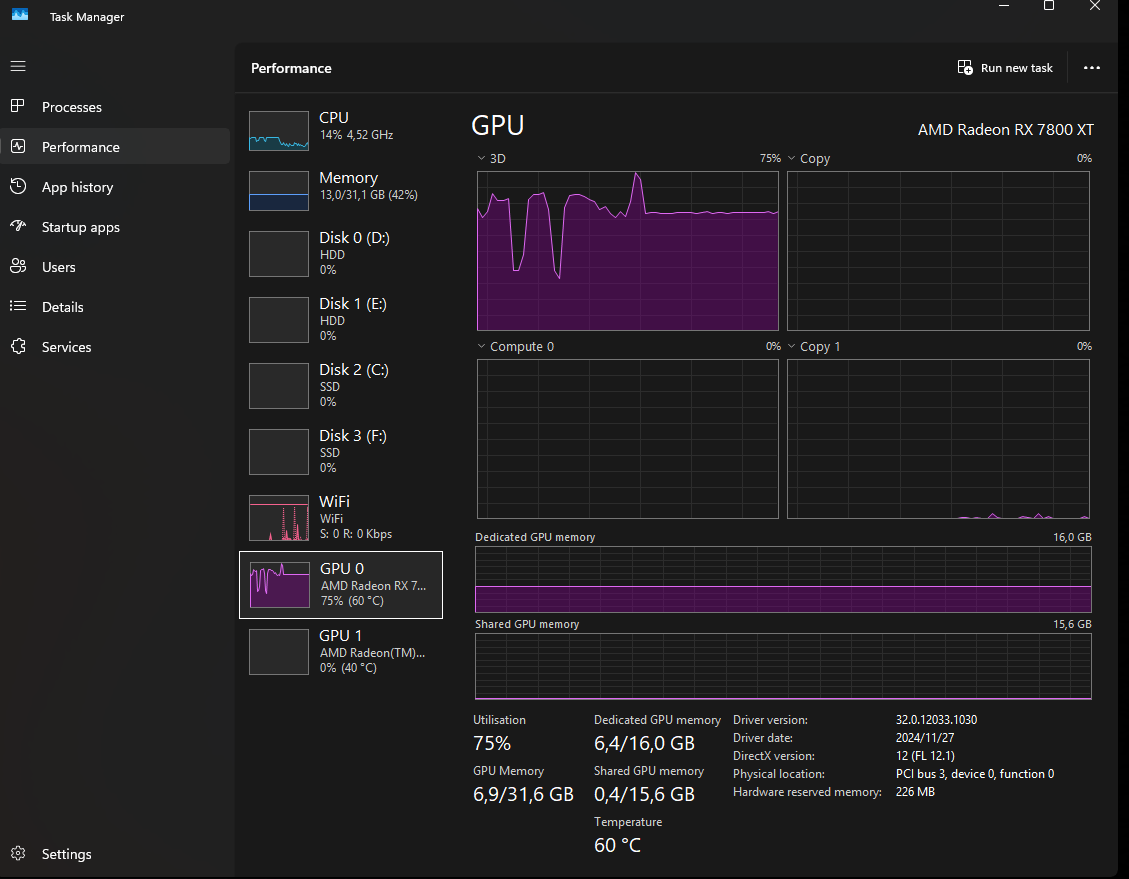Open the 3D engine graph dropdown
Image resolution: width=1129 pixels, height=879 pixels.
(491, 158)
